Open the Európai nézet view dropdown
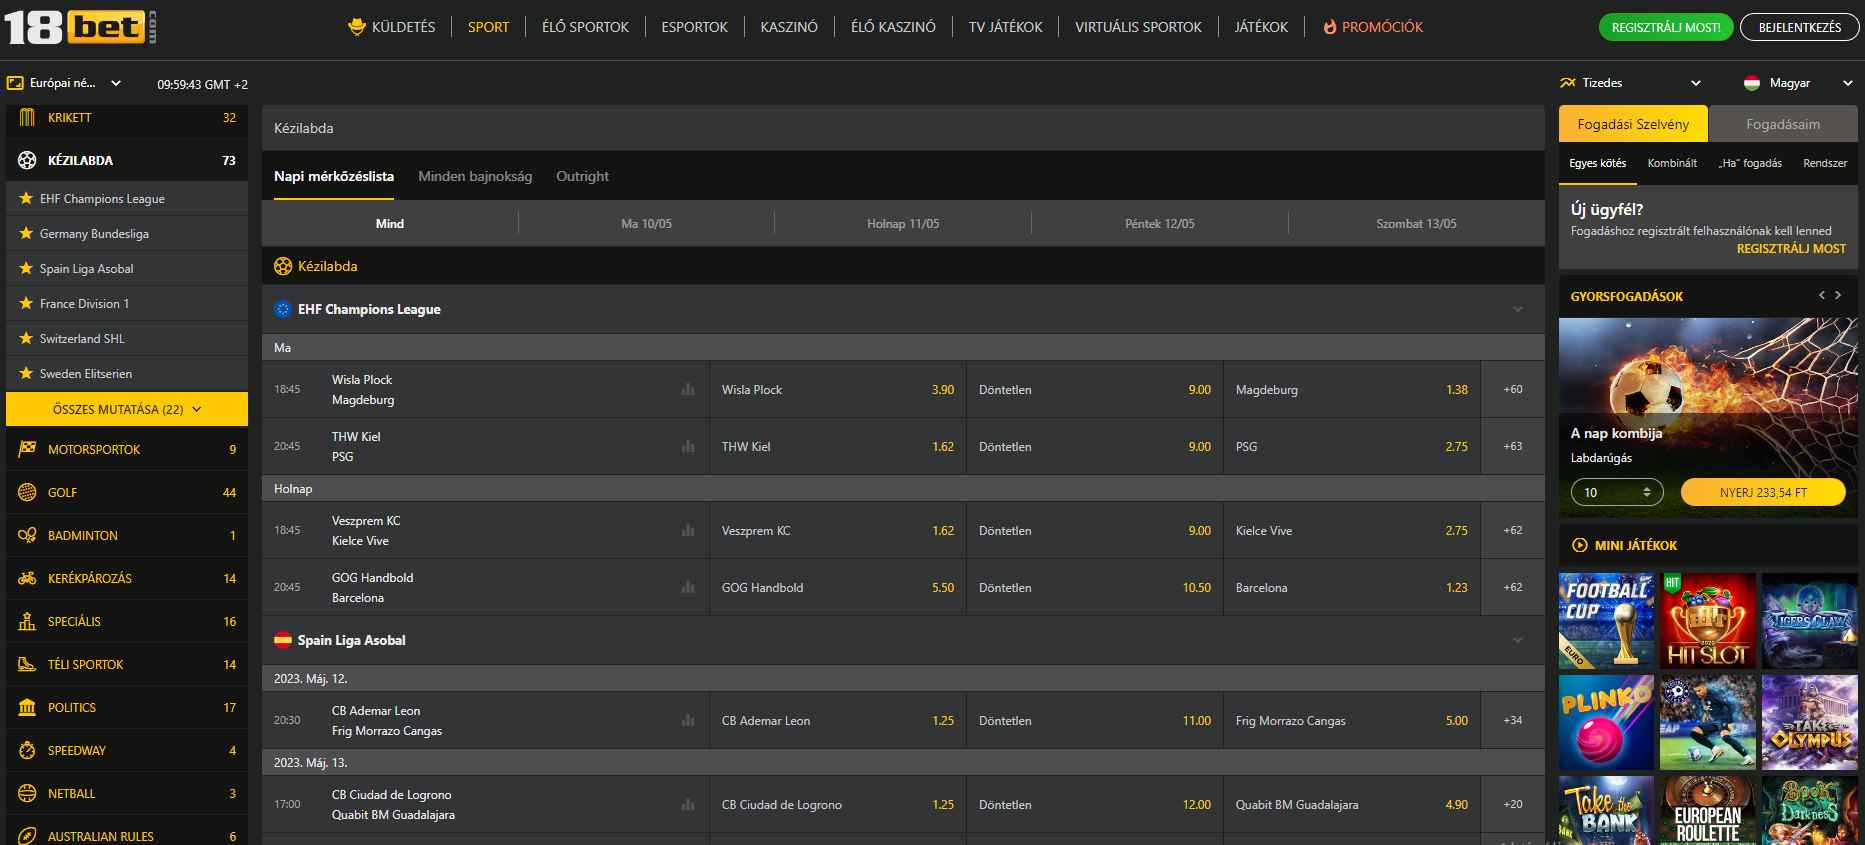 point(65,83)
